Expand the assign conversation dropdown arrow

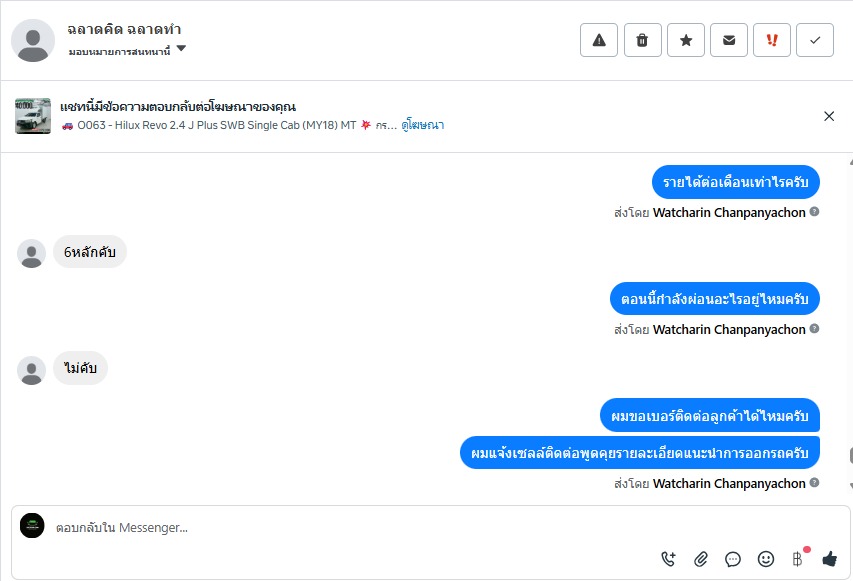pyautogui.click(x=181, y=49)
